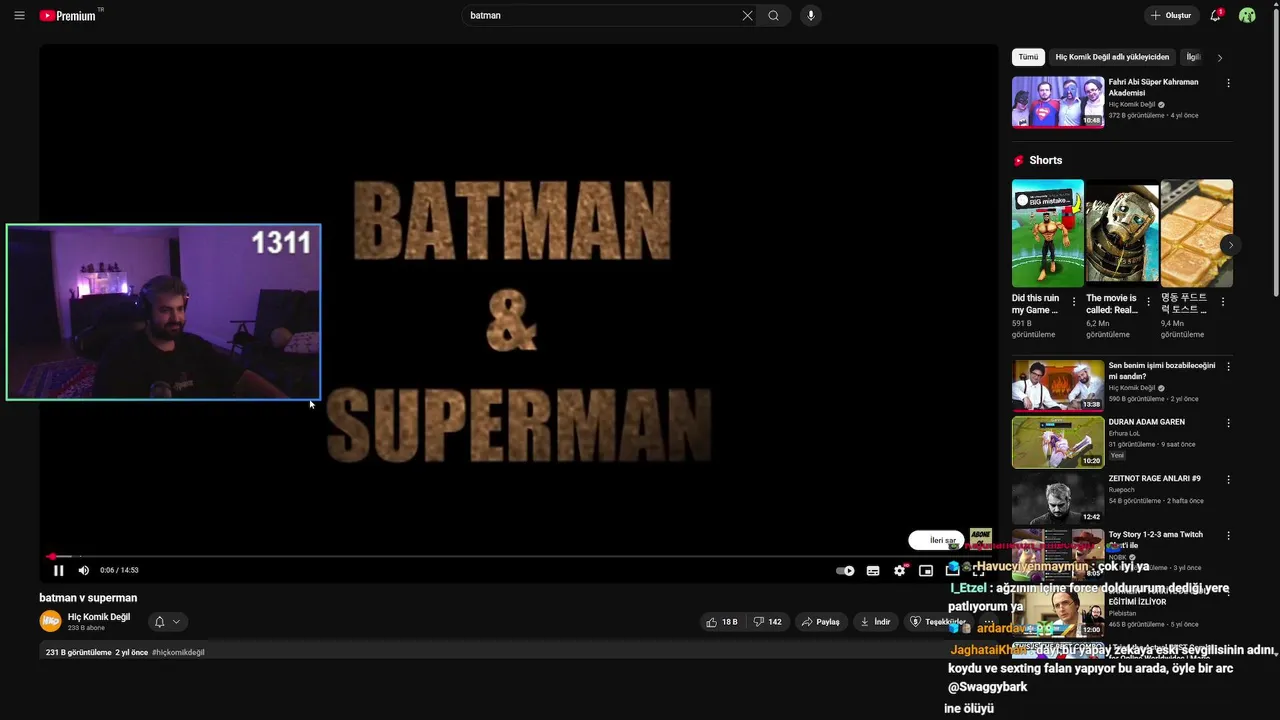Click the batman v superman video title

coord(88,598)
